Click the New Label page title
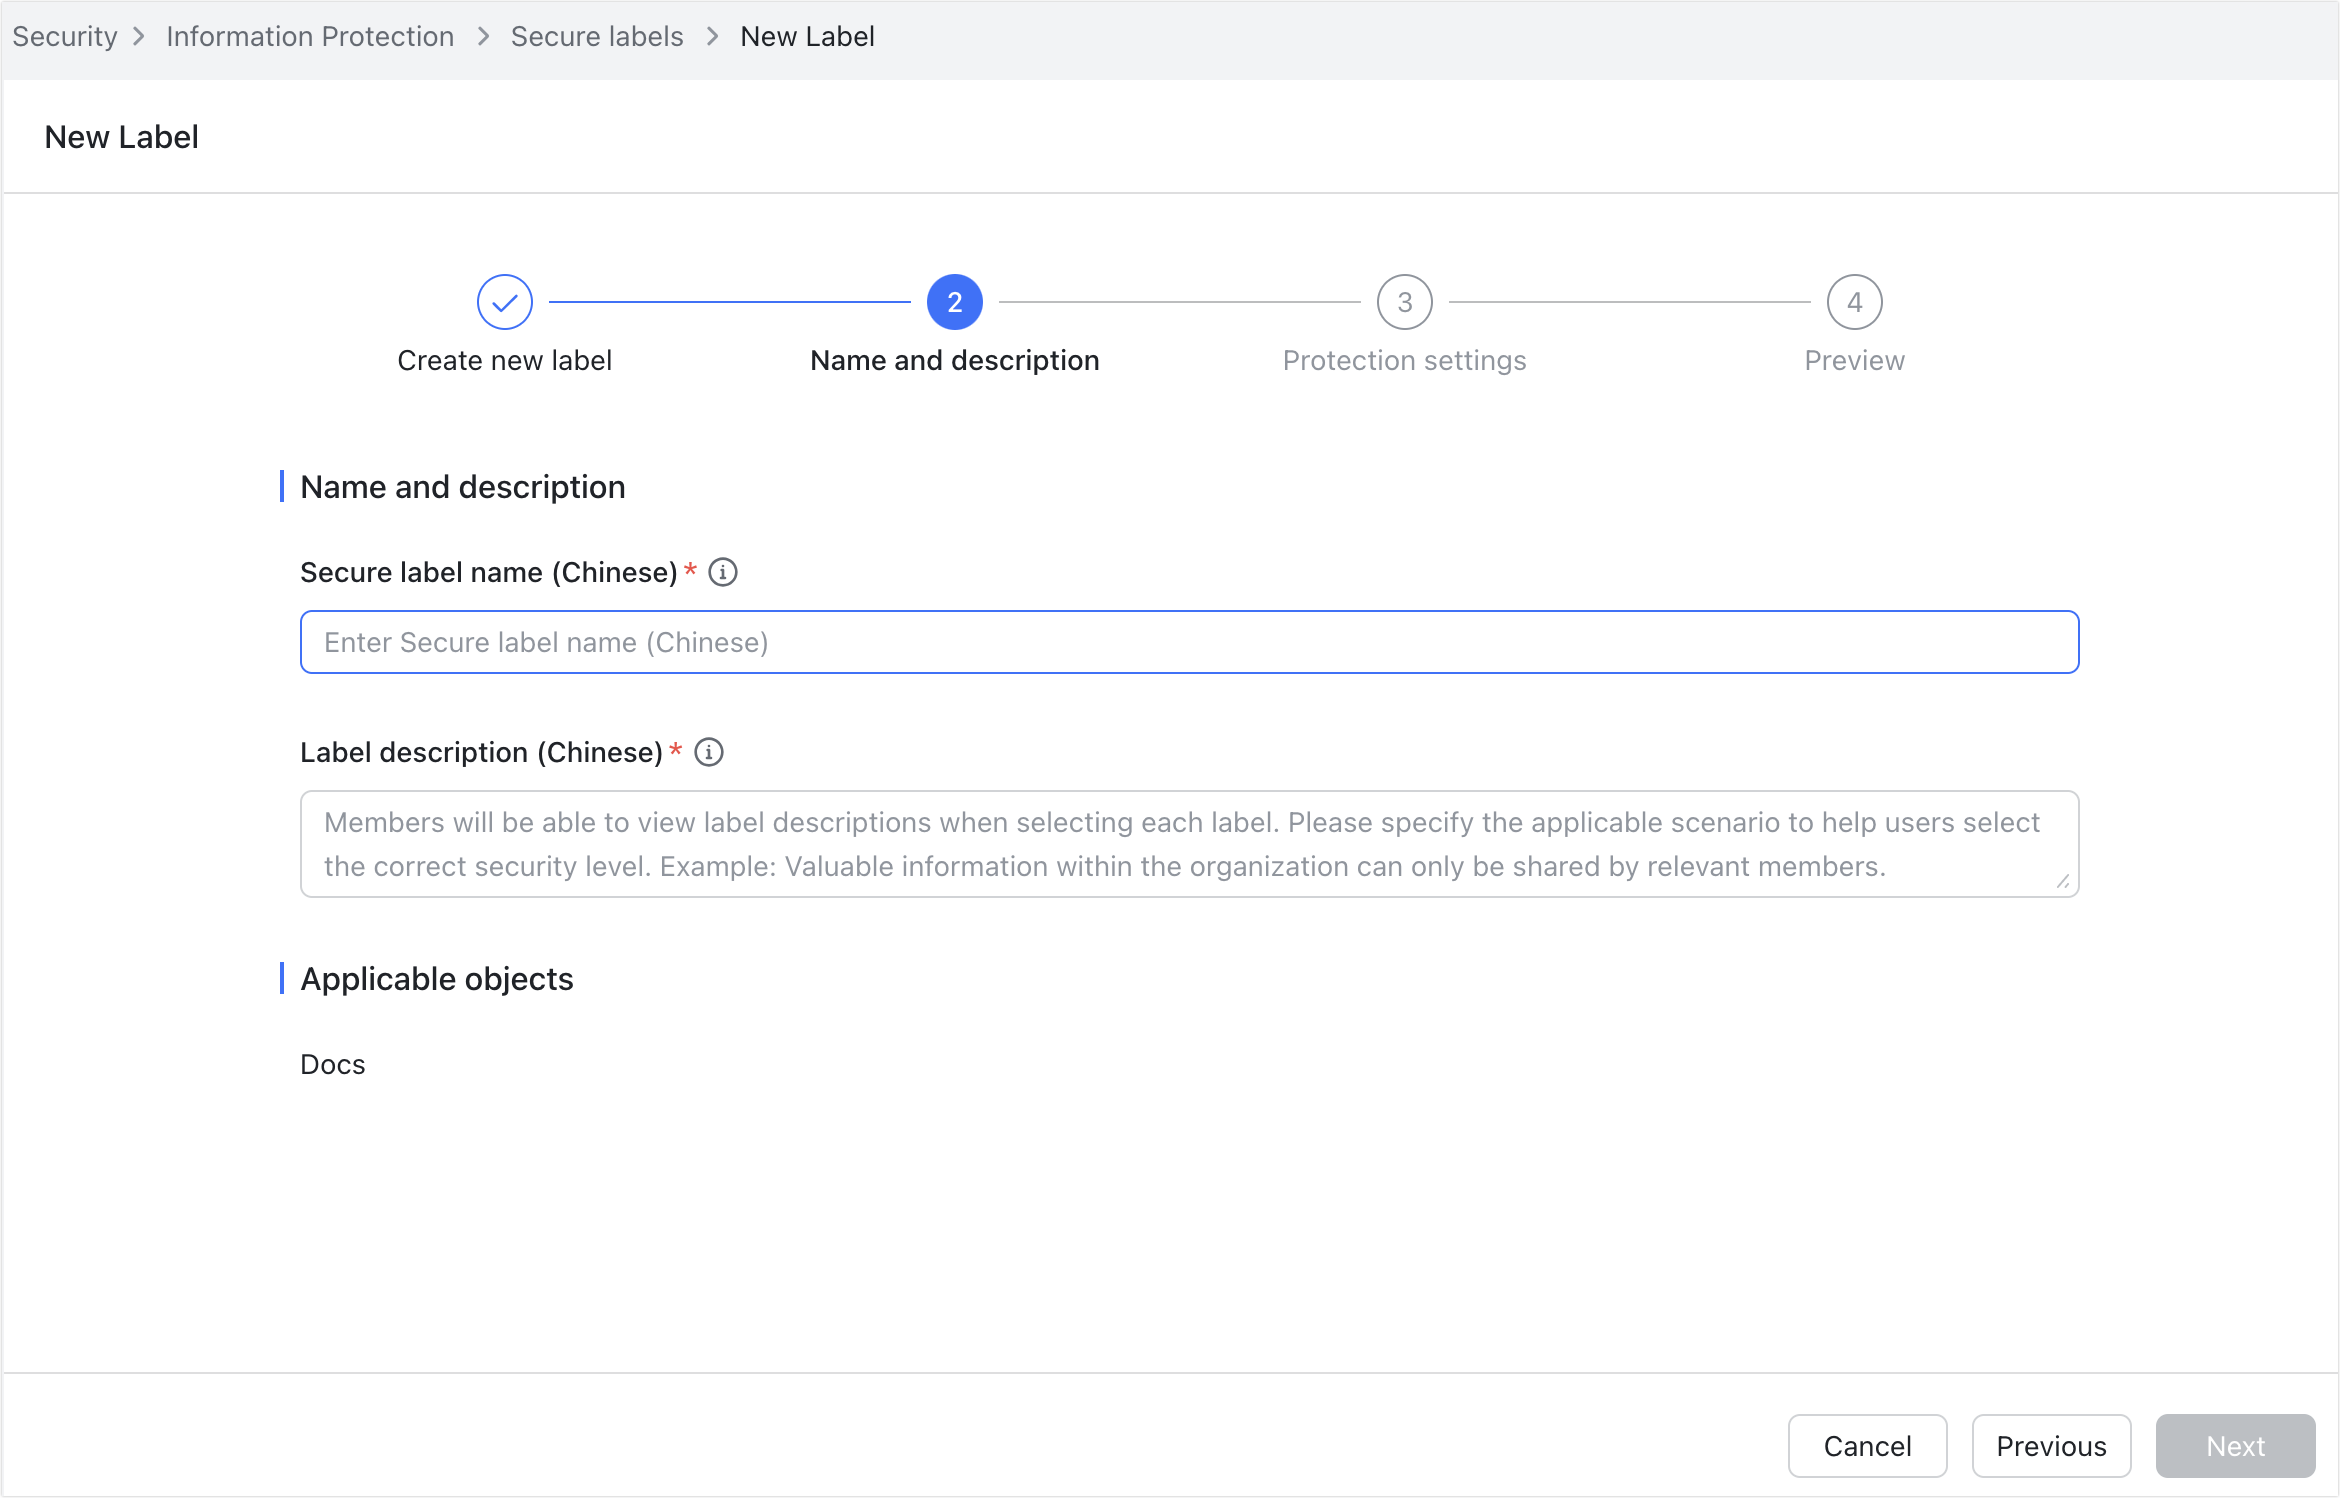2340x1498 pixels. (x=122, y=137)
